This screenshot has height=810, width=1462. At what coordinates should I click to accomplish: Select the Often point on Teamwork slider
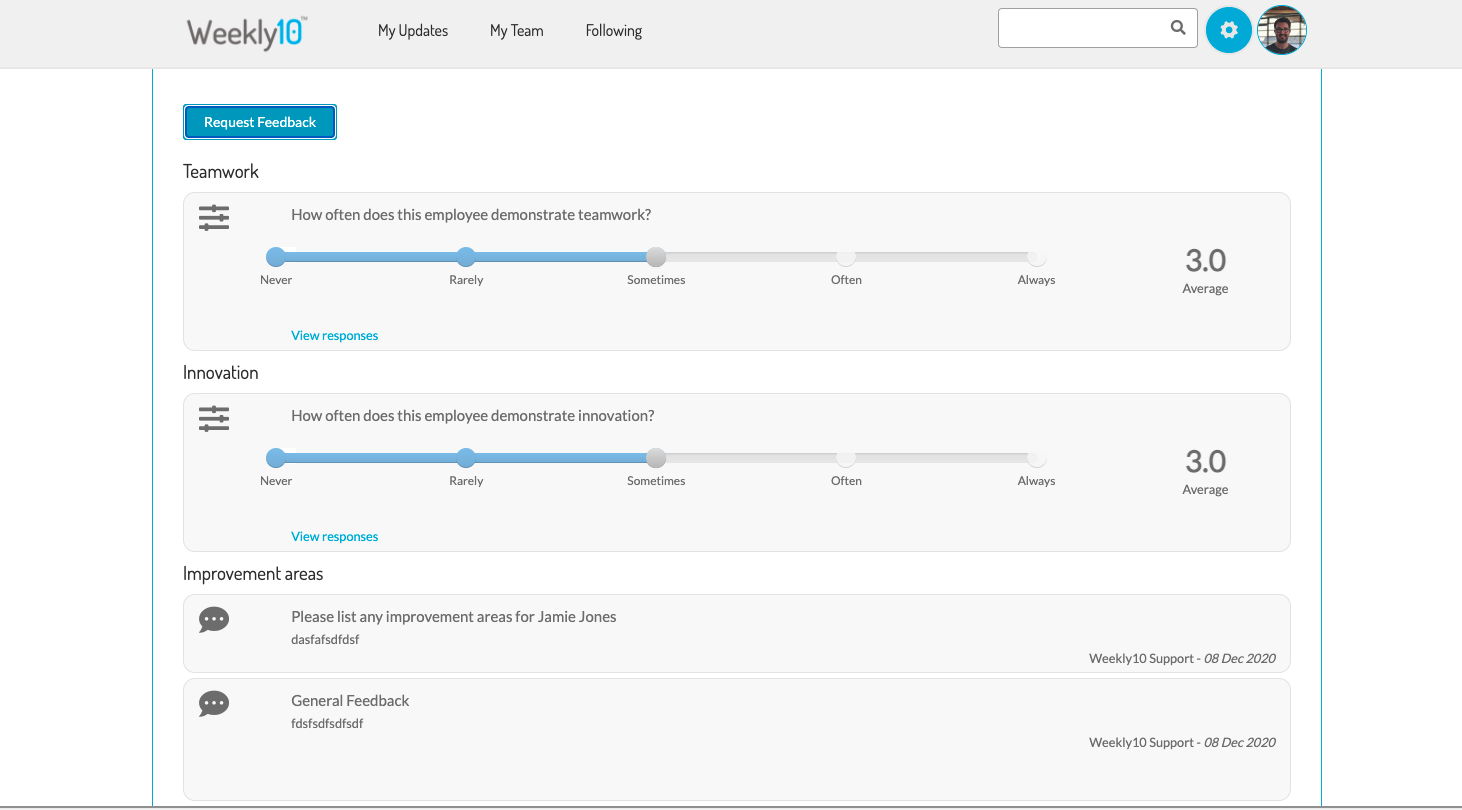tap(846, 257)
